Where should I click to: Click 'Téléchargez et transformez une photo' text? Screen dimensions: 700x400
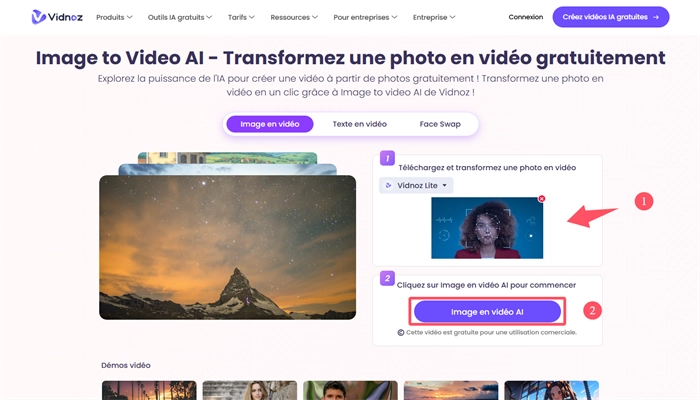click(x=487, y=168)
